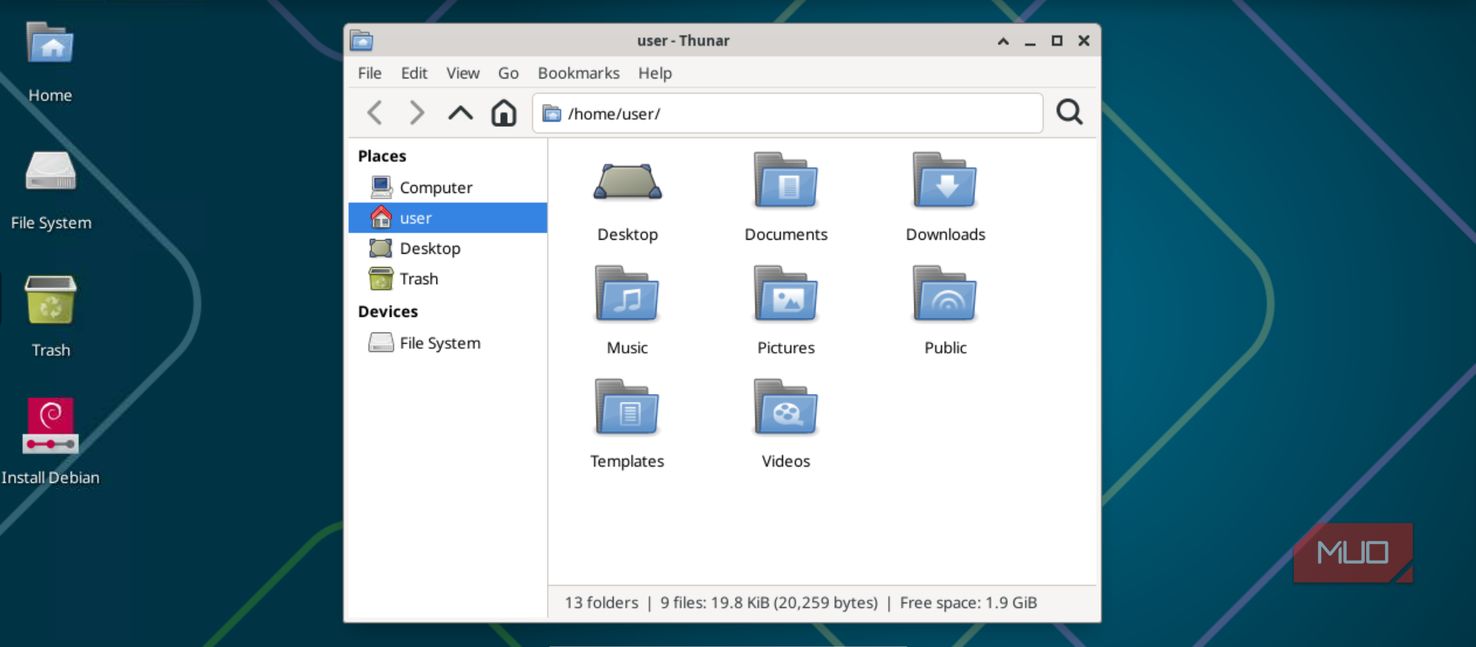The width and height of the screenshot is (1476, 647).
Task: Click the Install Debian desktop icon
Action: pyautogui.click(x=51, y=427)
